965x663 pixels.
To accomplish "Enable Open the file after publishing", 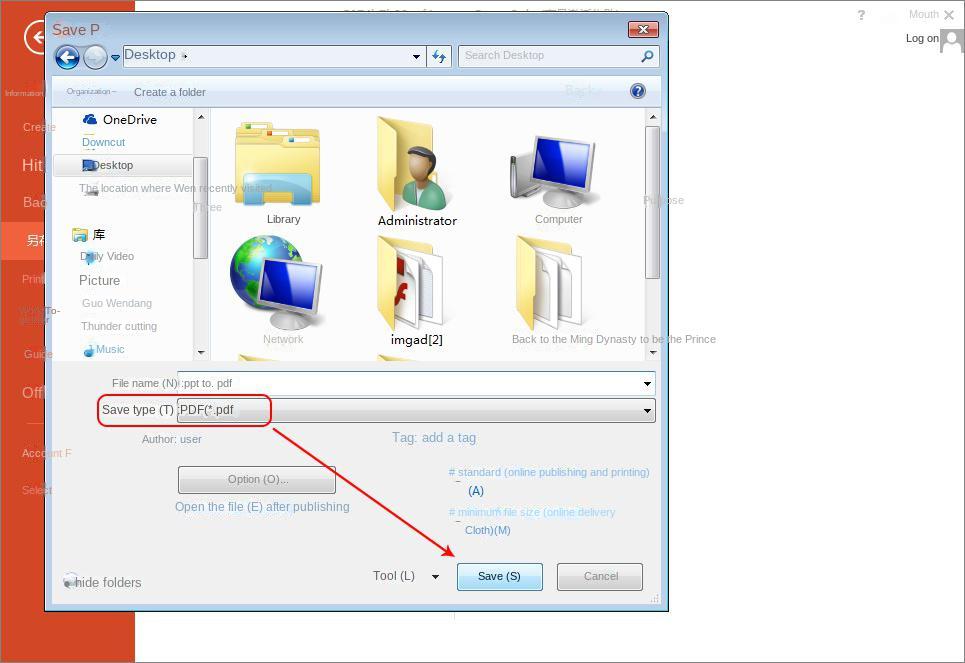I will point(262,507).
